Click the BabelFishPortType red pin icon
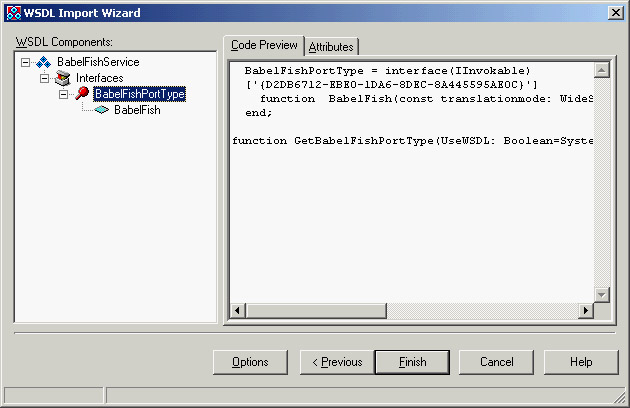 (x=82, y=94)
